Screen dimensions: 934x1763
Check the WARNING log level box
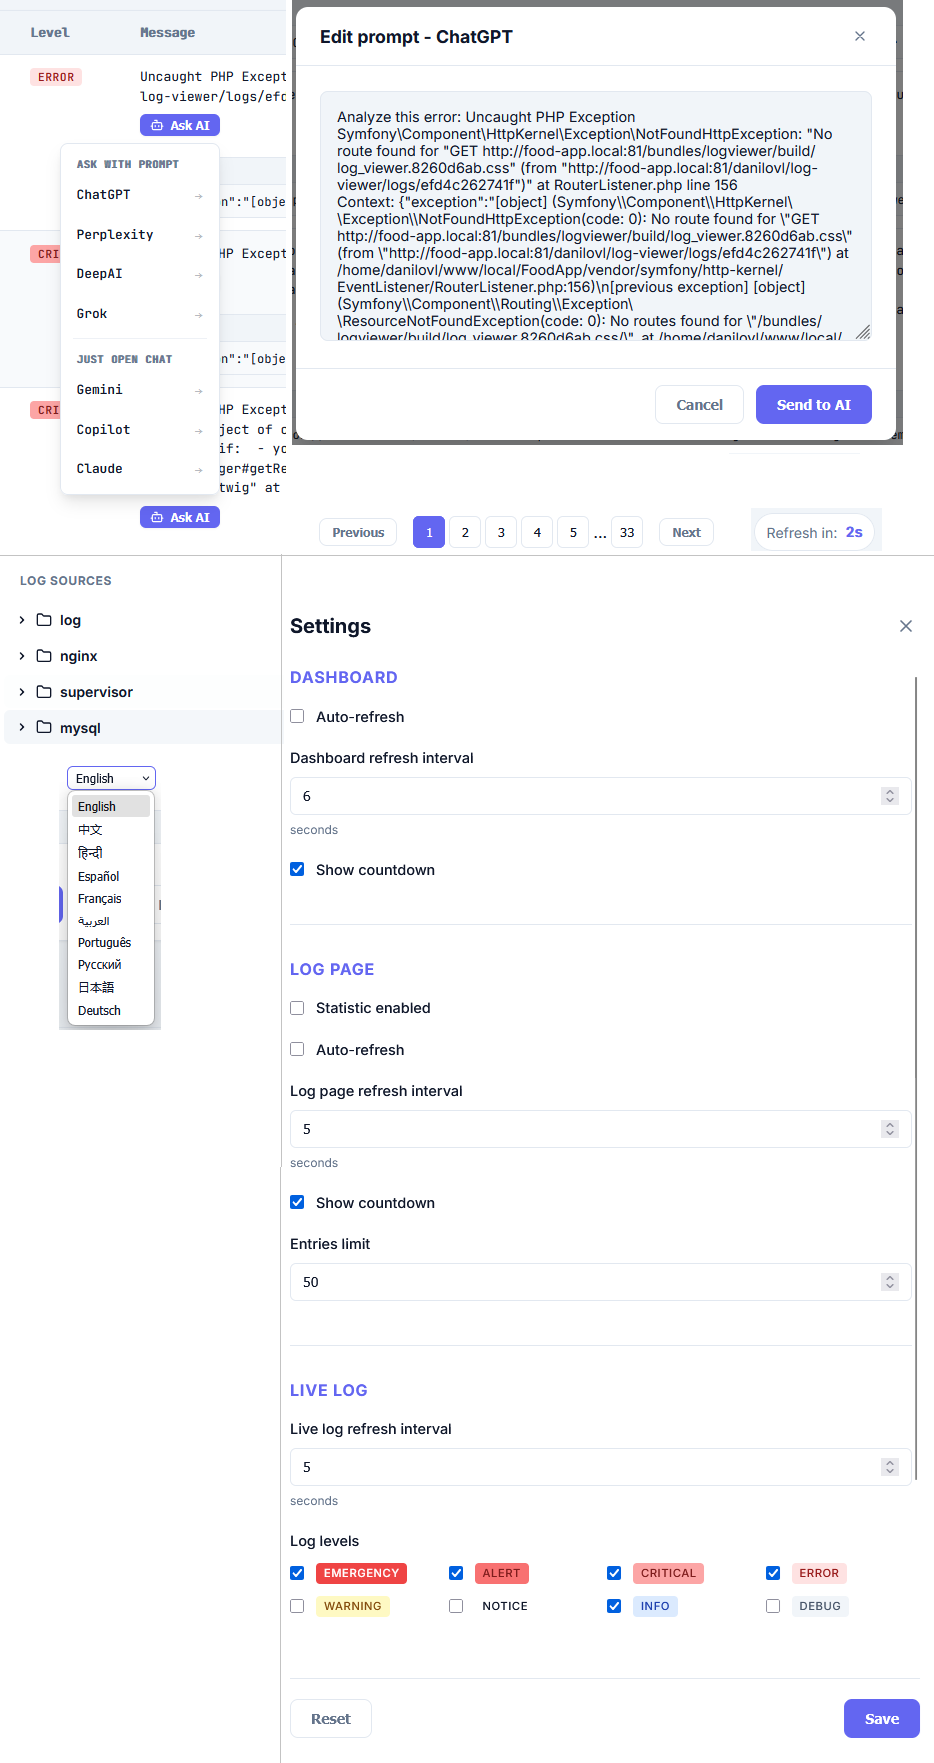[297, 1606]
